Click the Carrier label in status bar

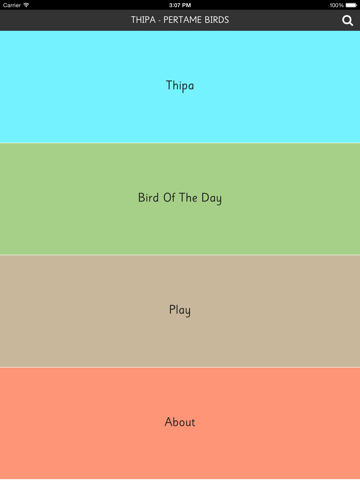point(12,5)
